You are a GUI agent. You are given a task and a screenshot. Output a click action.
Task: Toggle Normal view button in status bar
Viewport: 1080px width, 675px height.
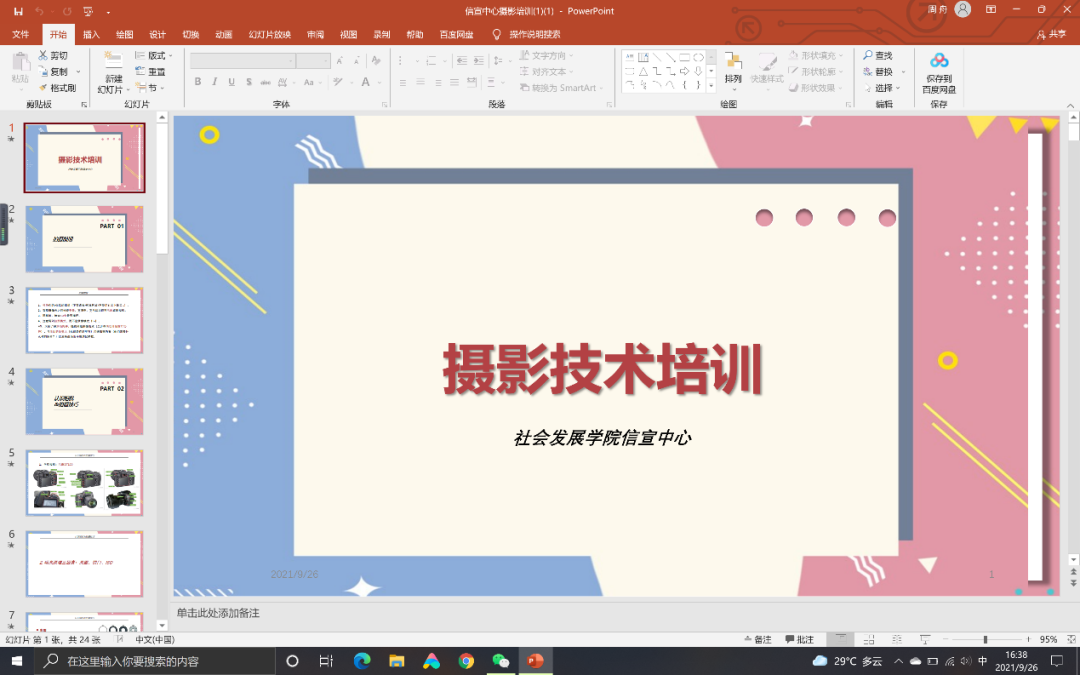[x=840, y=639]
